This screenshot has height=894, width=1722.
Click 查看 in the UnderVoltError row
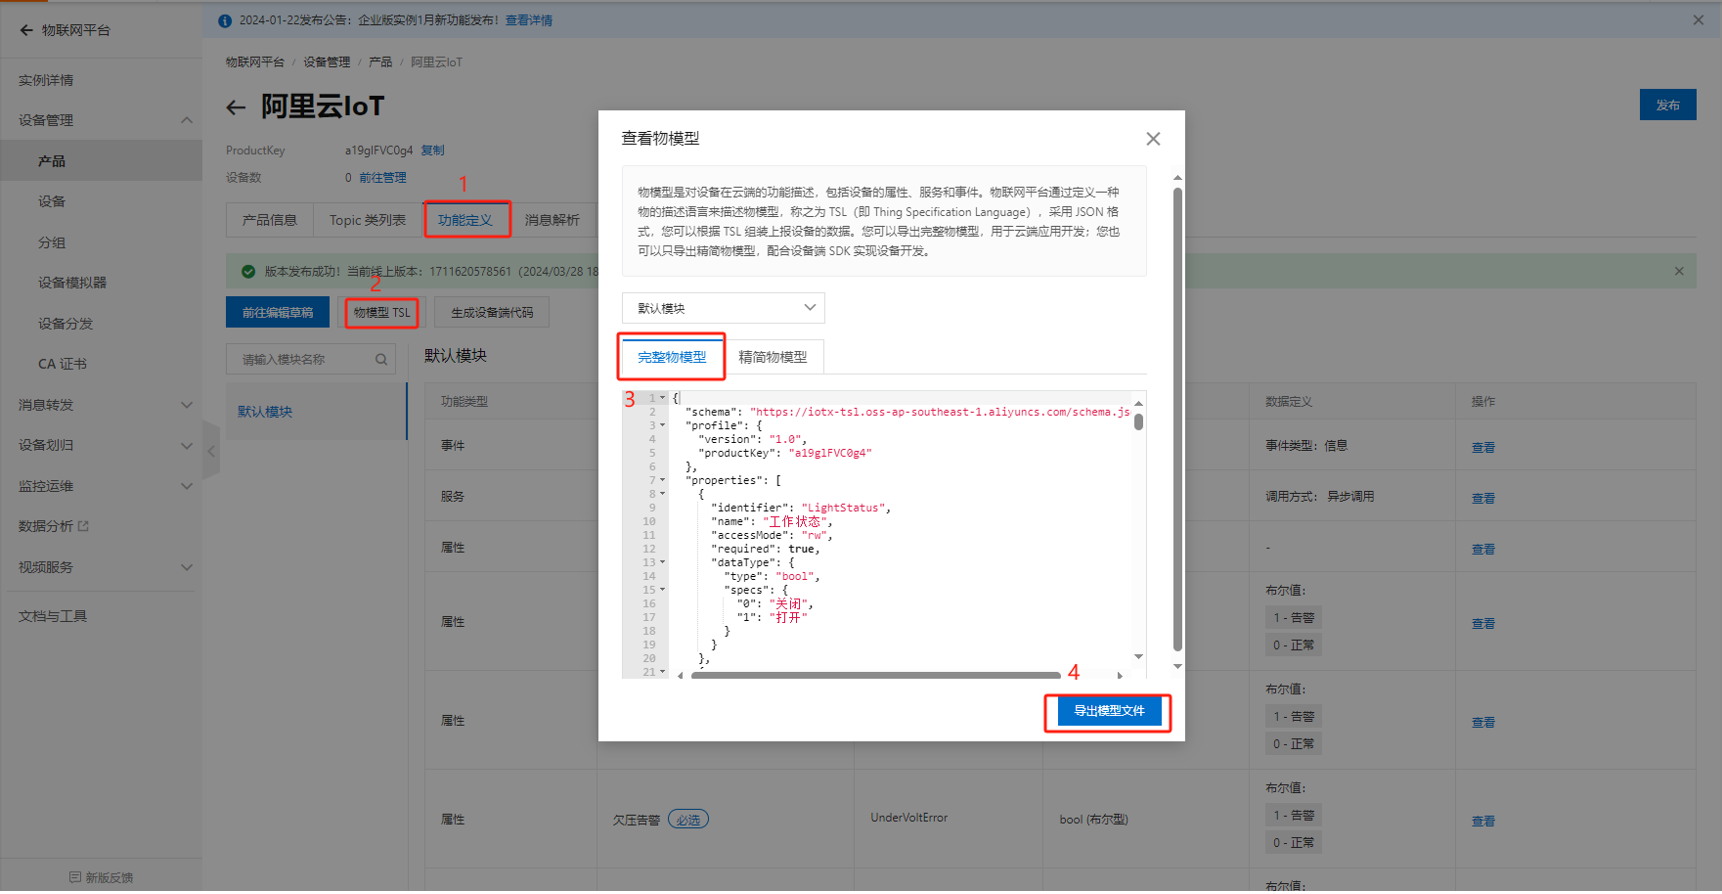point(1483,822)
